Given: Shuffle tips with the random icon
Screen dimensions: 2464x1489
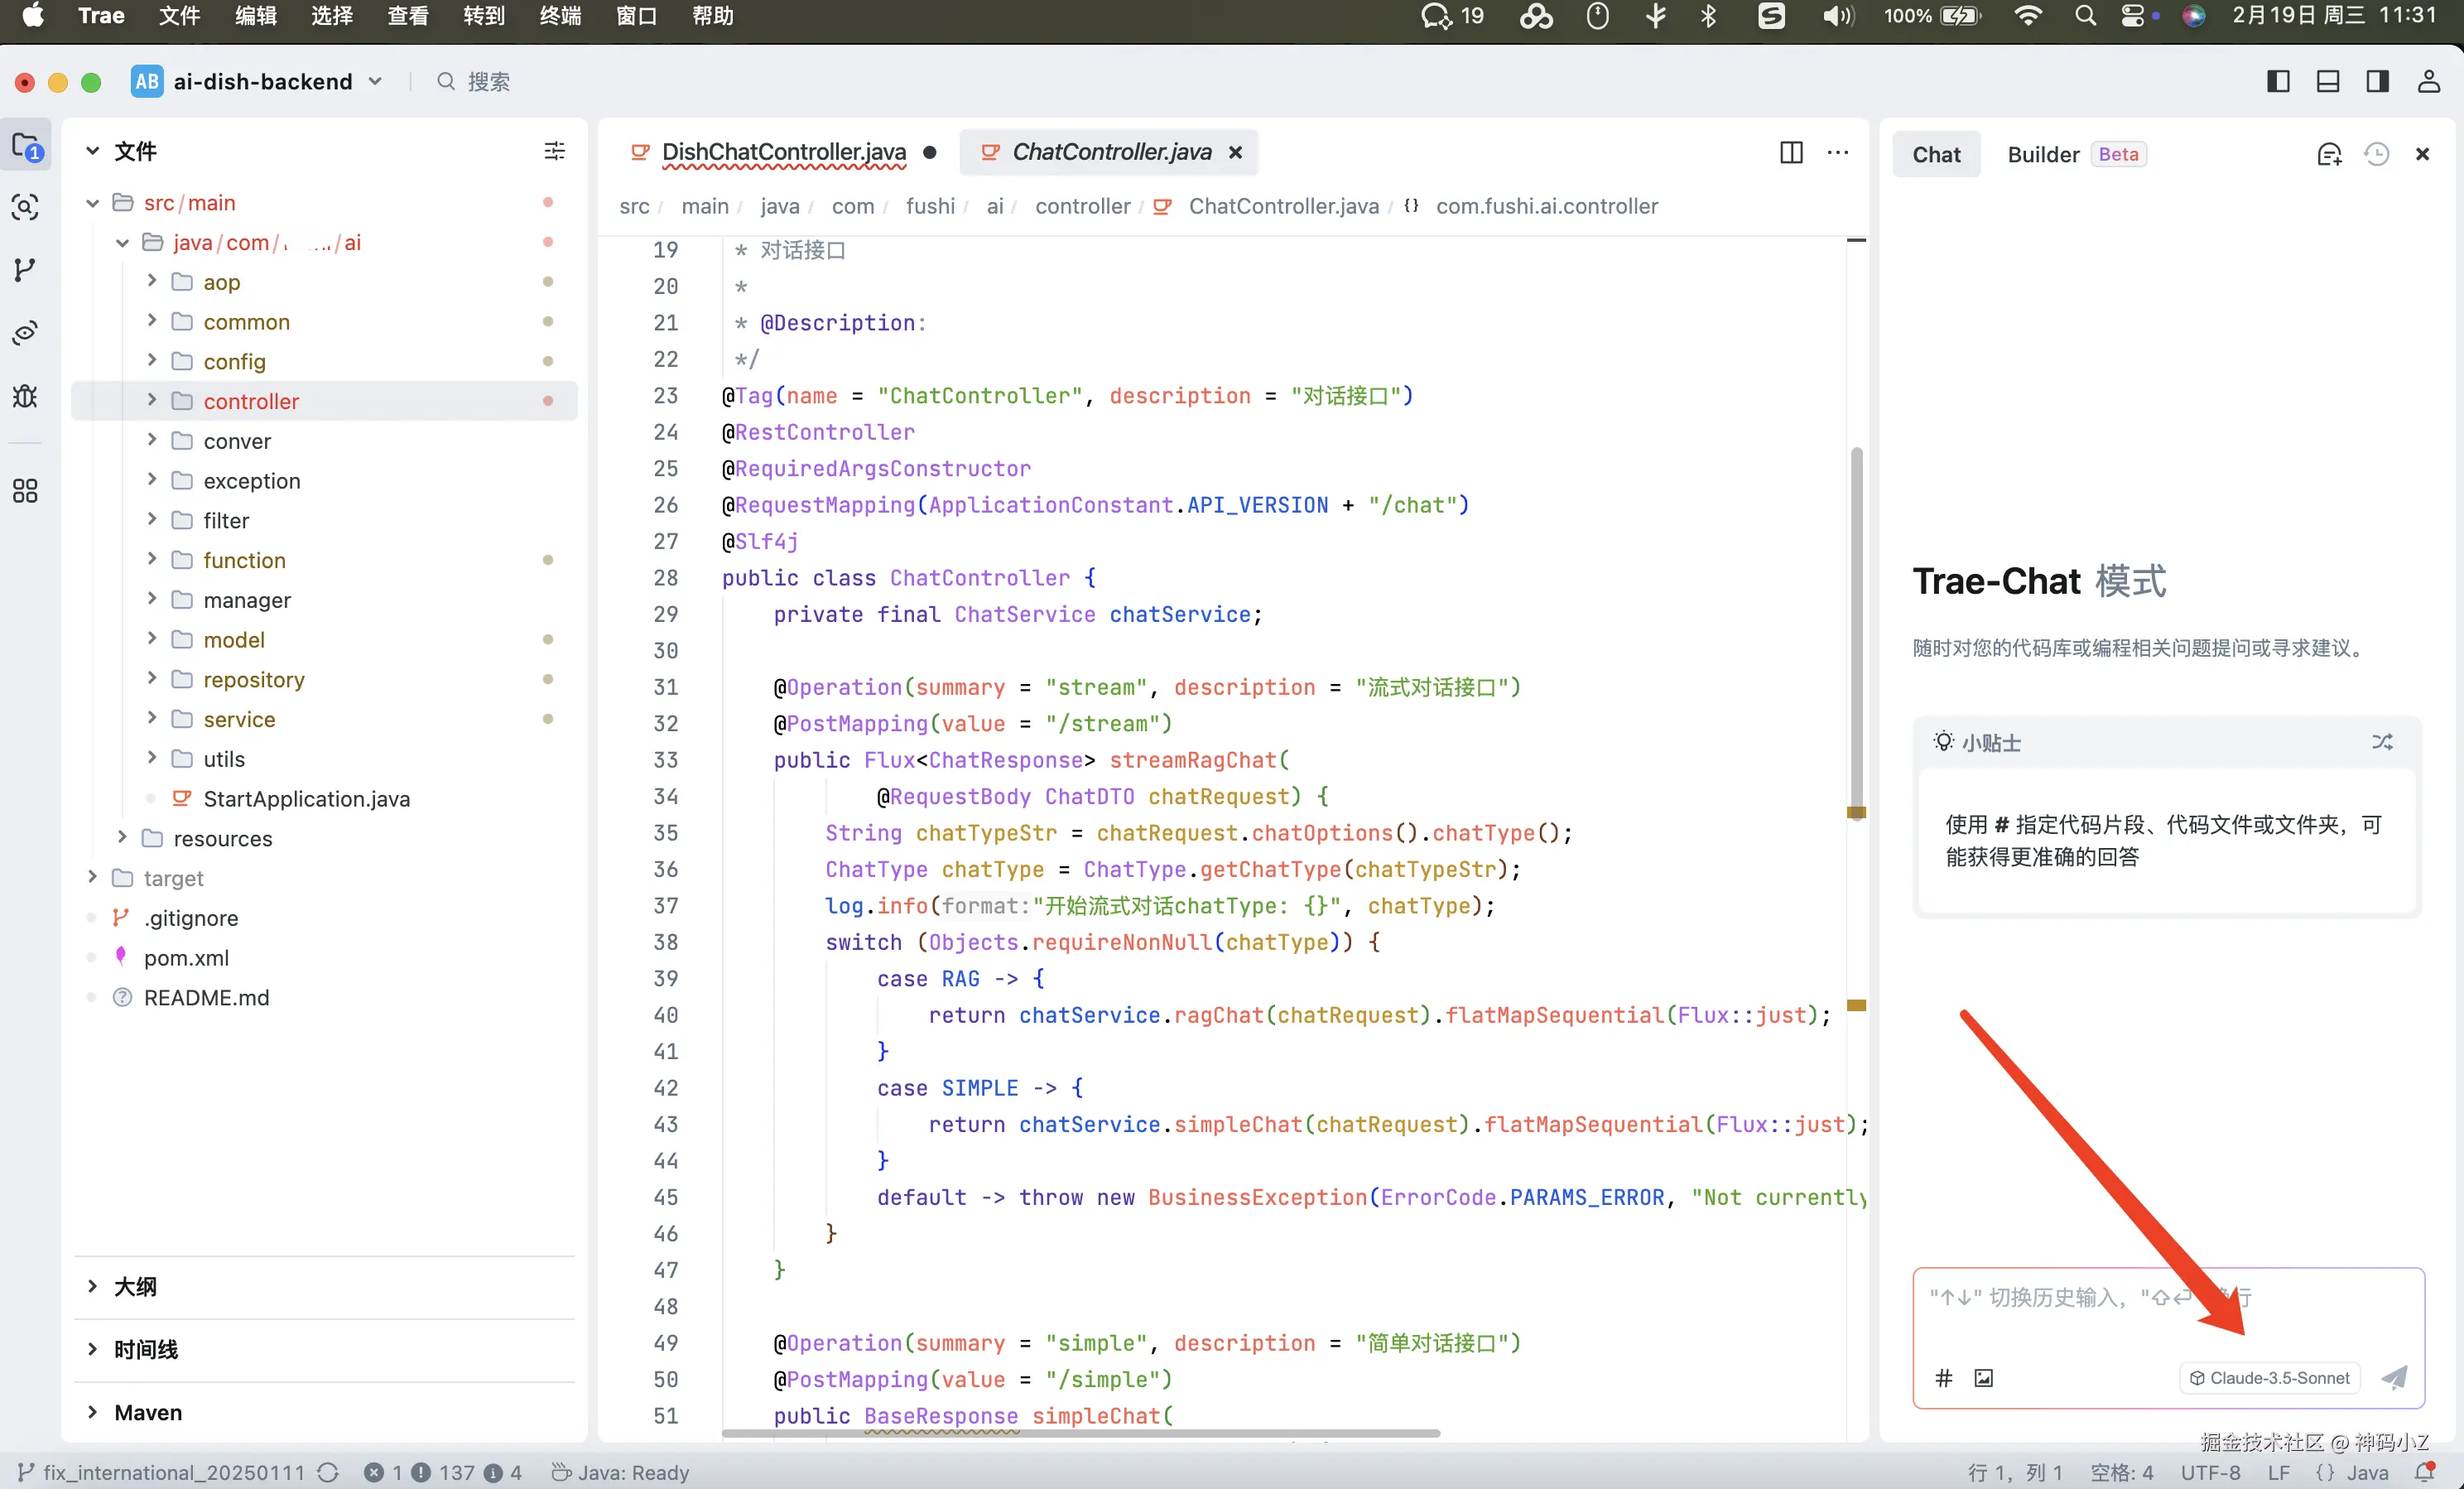Looking at the screenshot, I should point(2382,742).
